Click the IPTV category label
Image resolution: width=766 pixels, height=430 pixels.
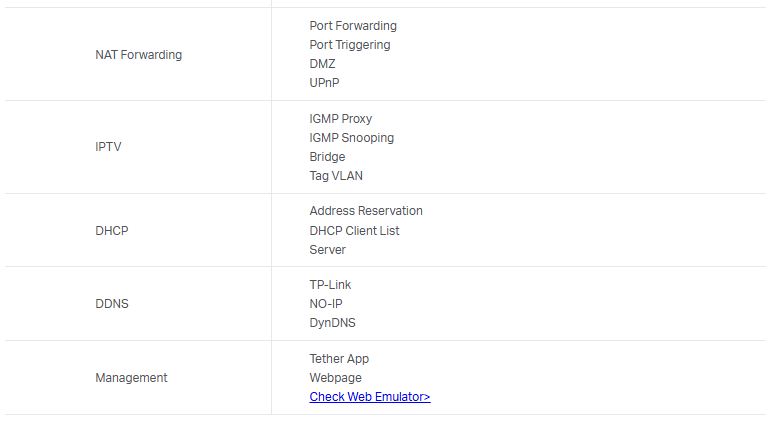pyautogui.click(x=108, y=147)
